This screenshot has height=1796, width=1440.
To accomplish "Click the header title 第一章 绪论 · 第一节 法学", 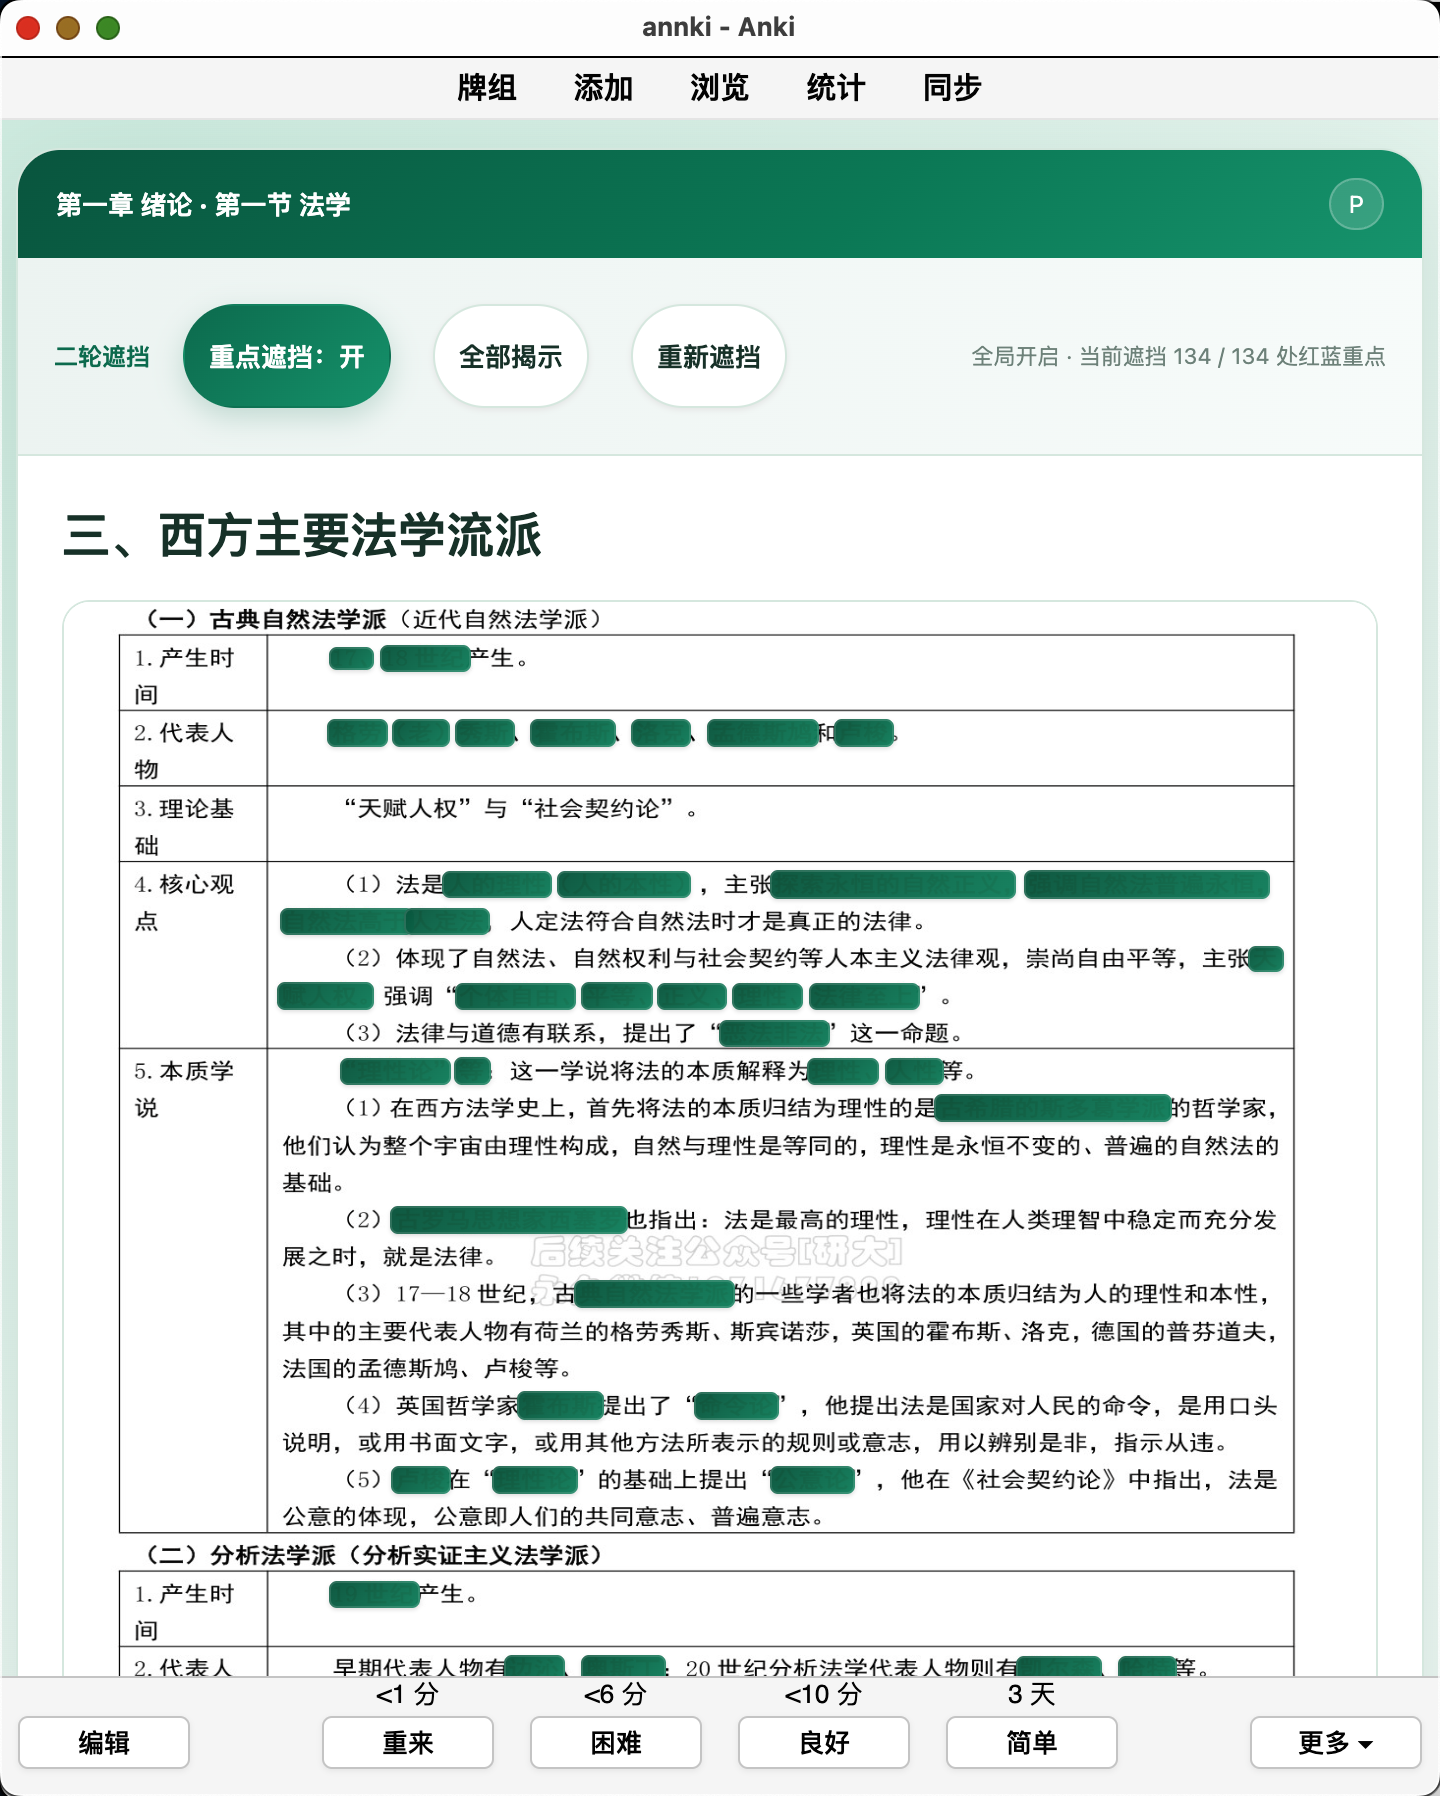I will (x=203, y=205).
